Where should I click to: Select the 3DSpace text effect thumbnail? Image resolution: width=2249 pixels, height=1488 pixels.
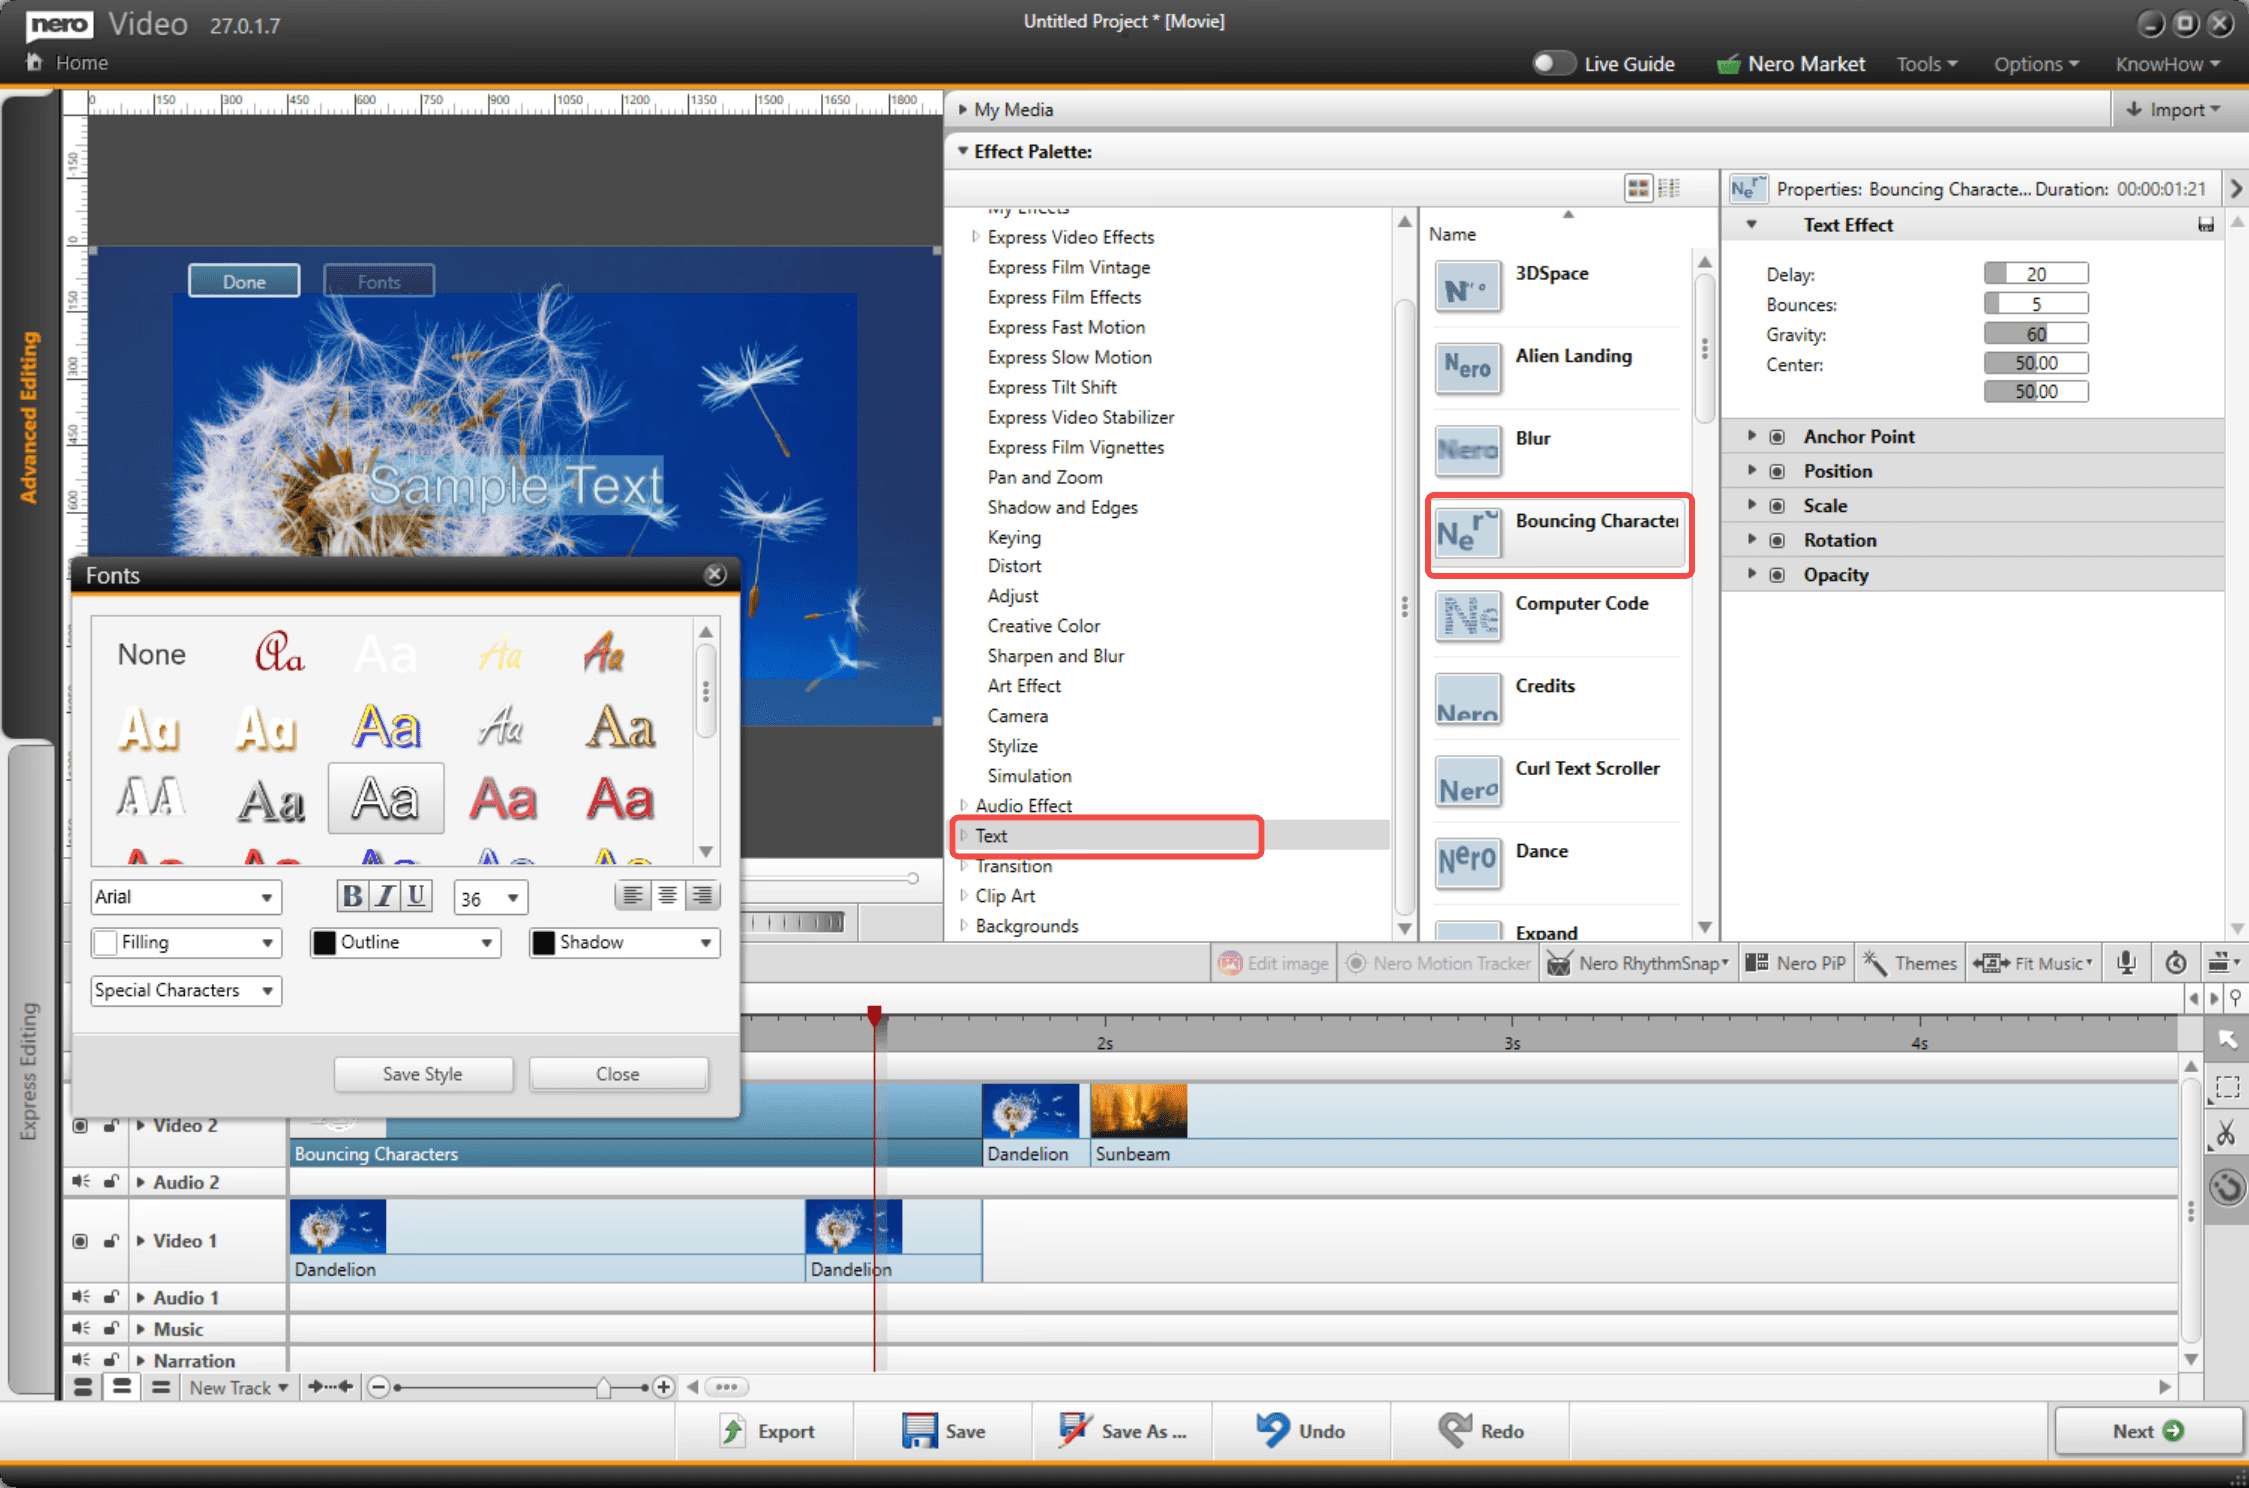[x=1467, y=287]
